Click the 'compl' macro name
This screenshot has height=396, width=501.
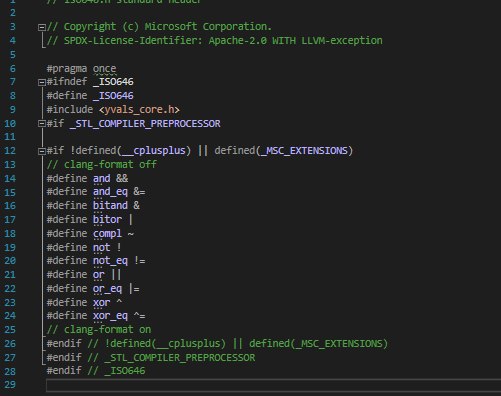pyautogui.click(x=107, y=233)
